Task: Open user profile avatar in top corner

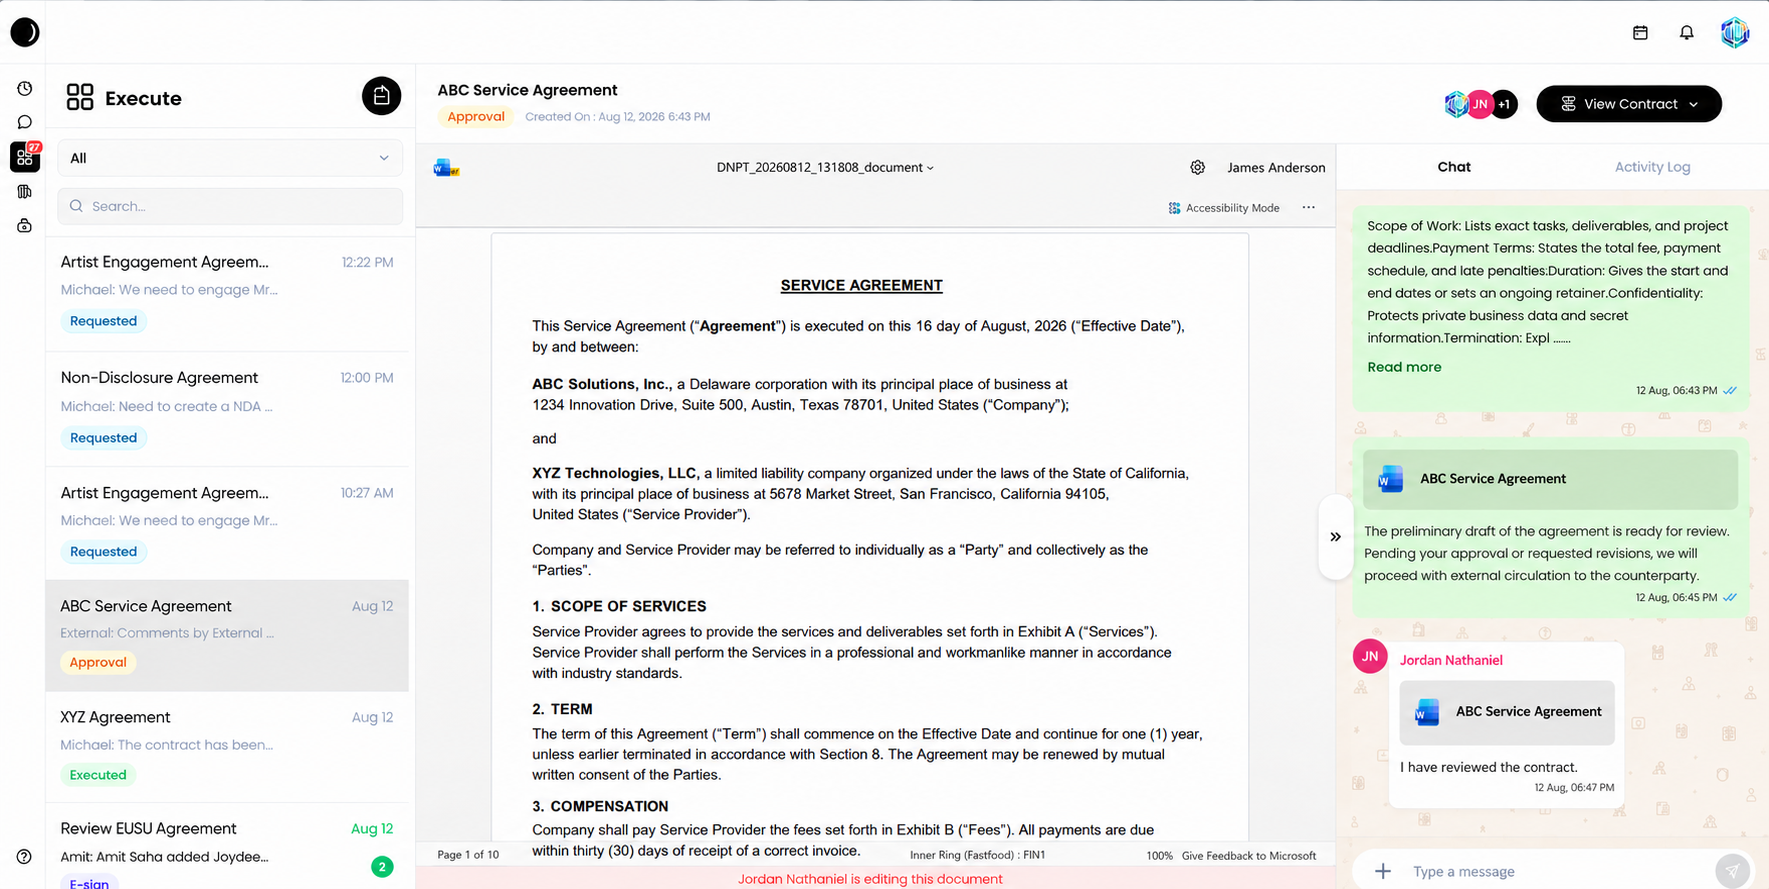Action: [x=1735, y=33]
